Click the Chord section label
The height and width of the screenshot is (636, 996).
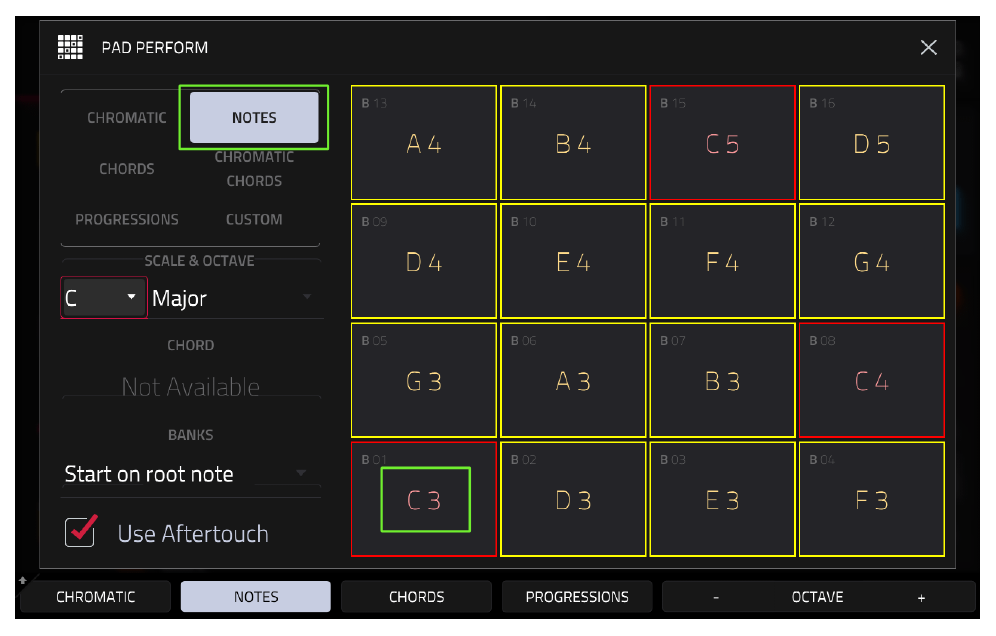pos(191,345)
